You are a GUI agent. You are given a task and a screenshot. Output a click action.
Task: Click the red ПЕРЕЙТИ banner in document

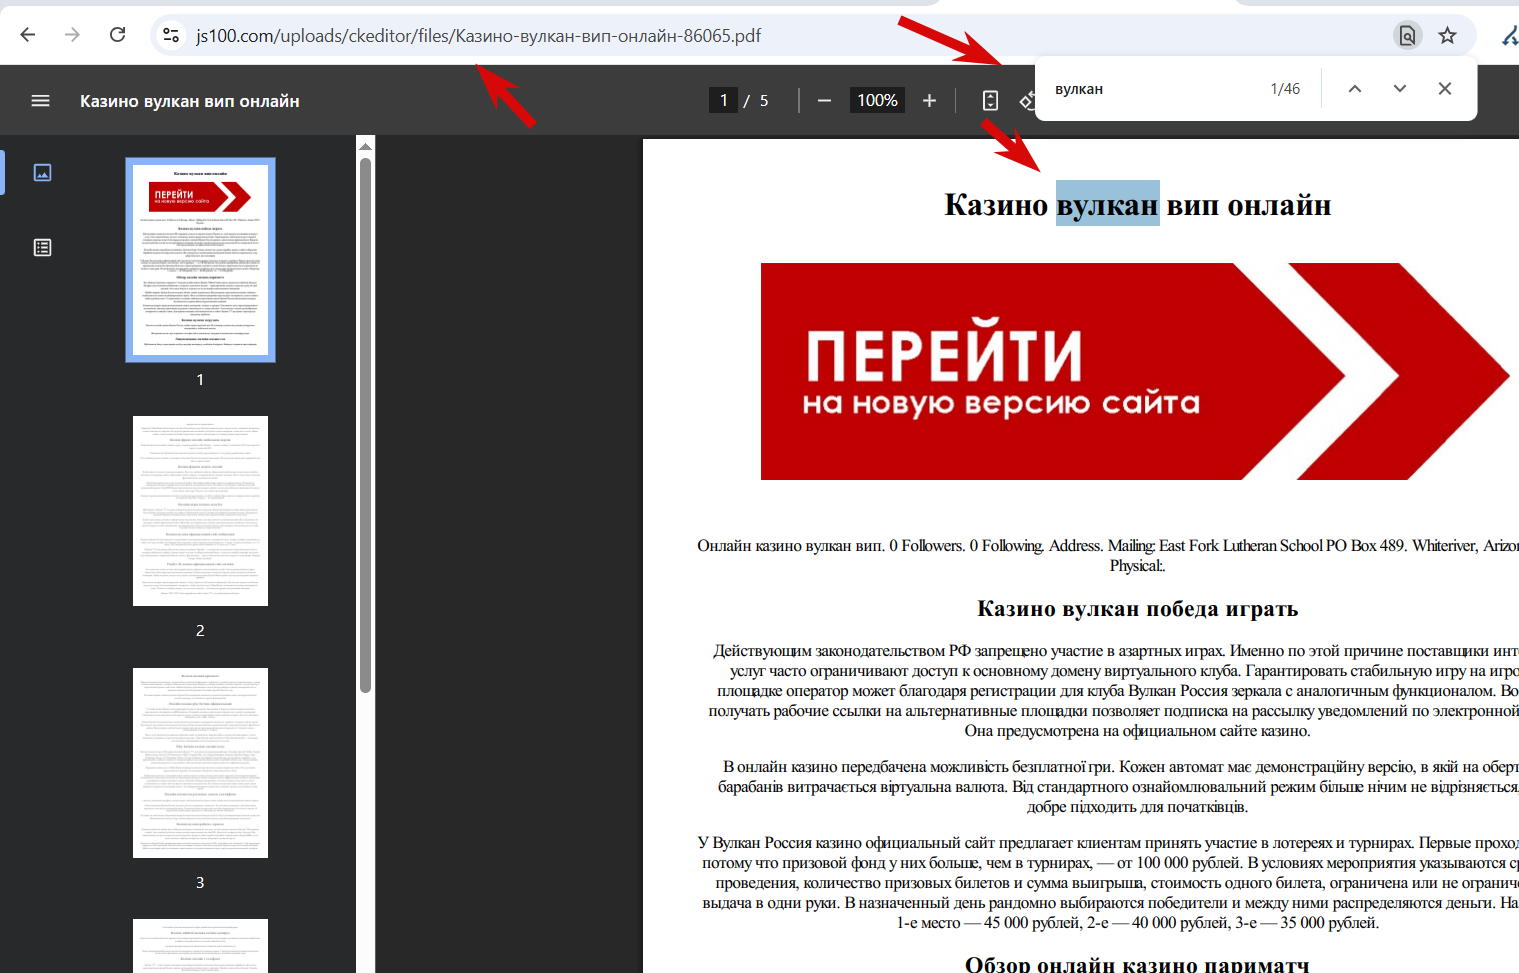coord(1135,372)
